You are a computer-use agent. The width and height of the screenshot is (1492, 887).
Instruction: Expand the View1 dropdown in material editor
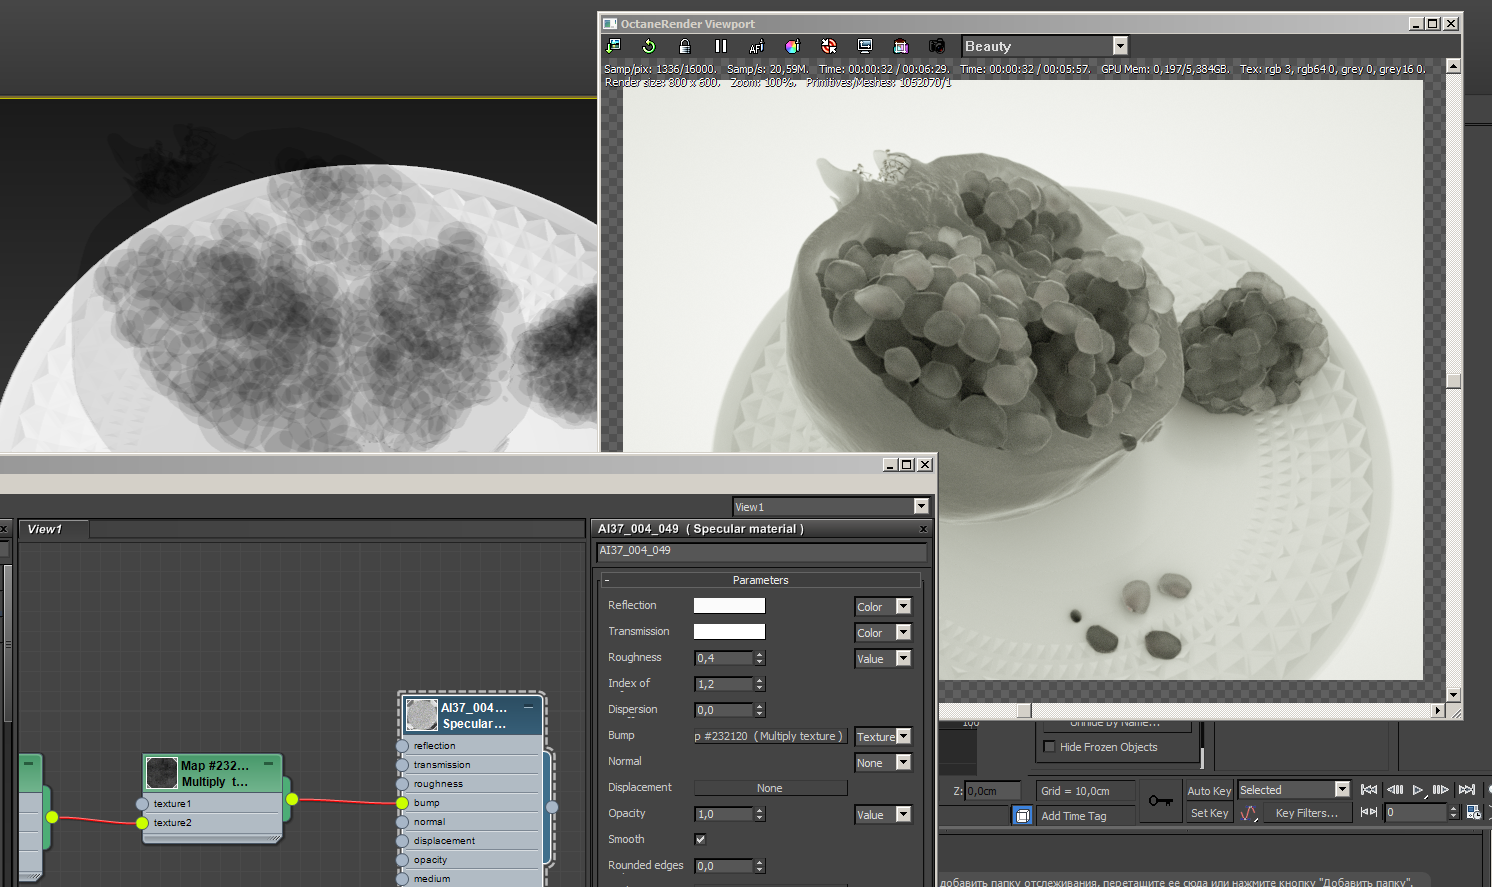pyautogui.click(x=921, y=507)
